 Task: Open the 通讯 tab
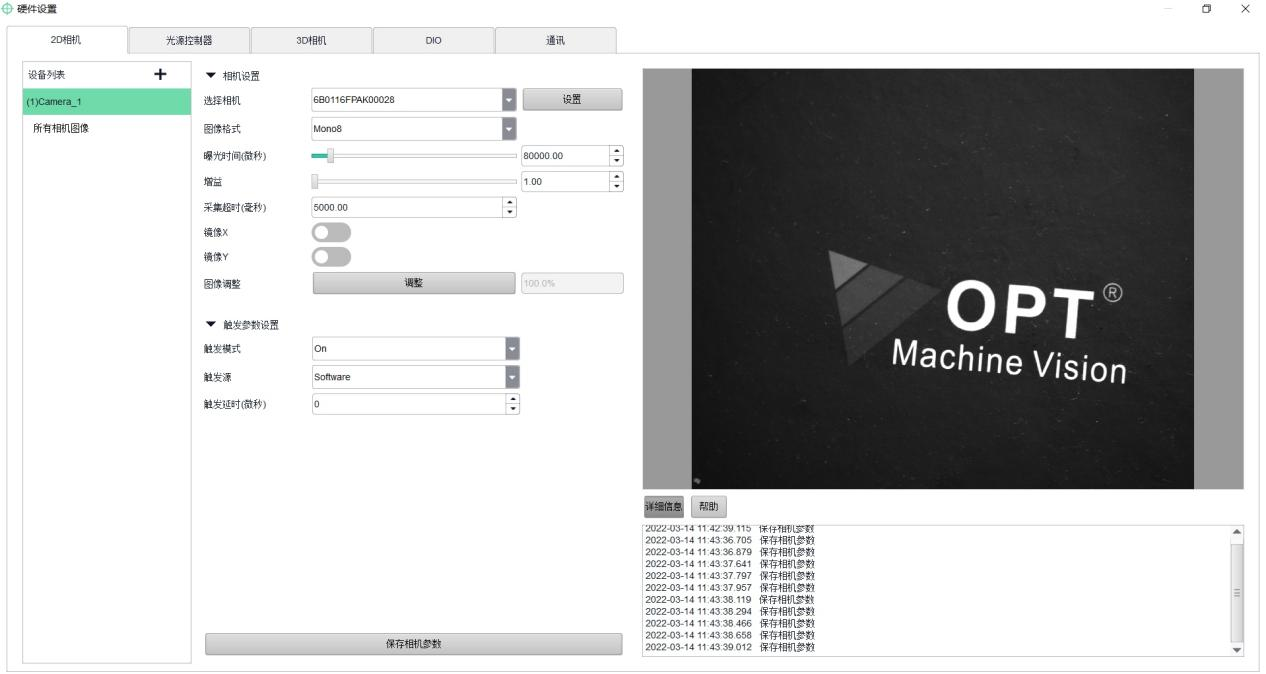555,40
